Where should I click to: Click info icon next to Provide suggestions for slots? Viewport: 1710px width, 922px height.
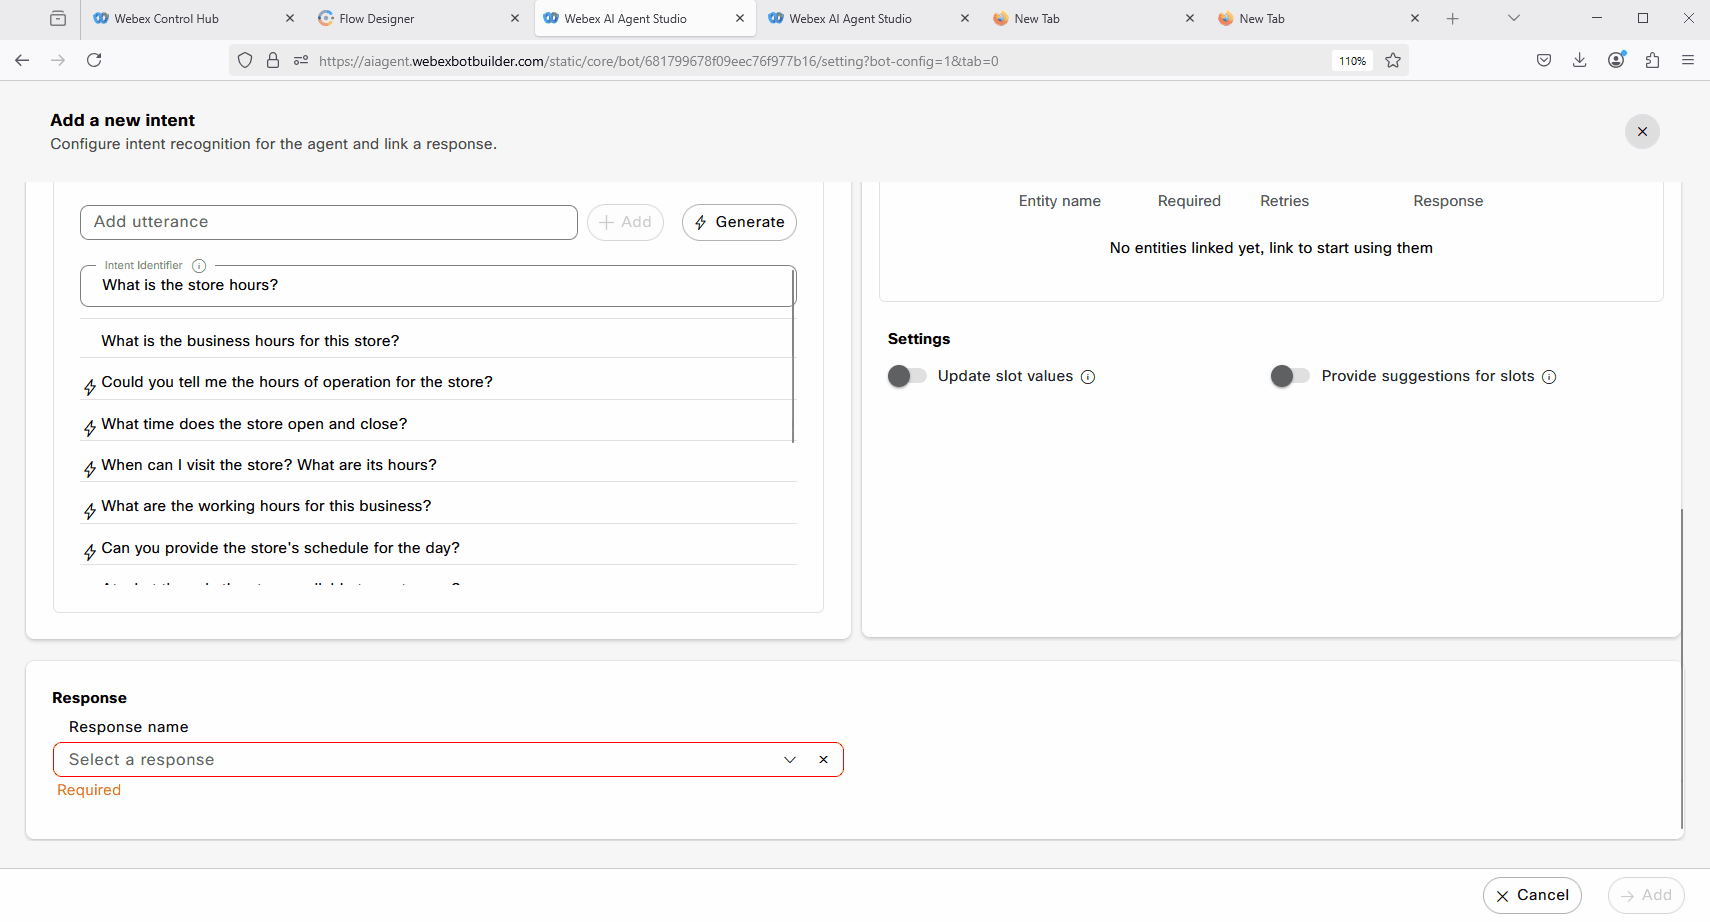[x=1549, y=377]
